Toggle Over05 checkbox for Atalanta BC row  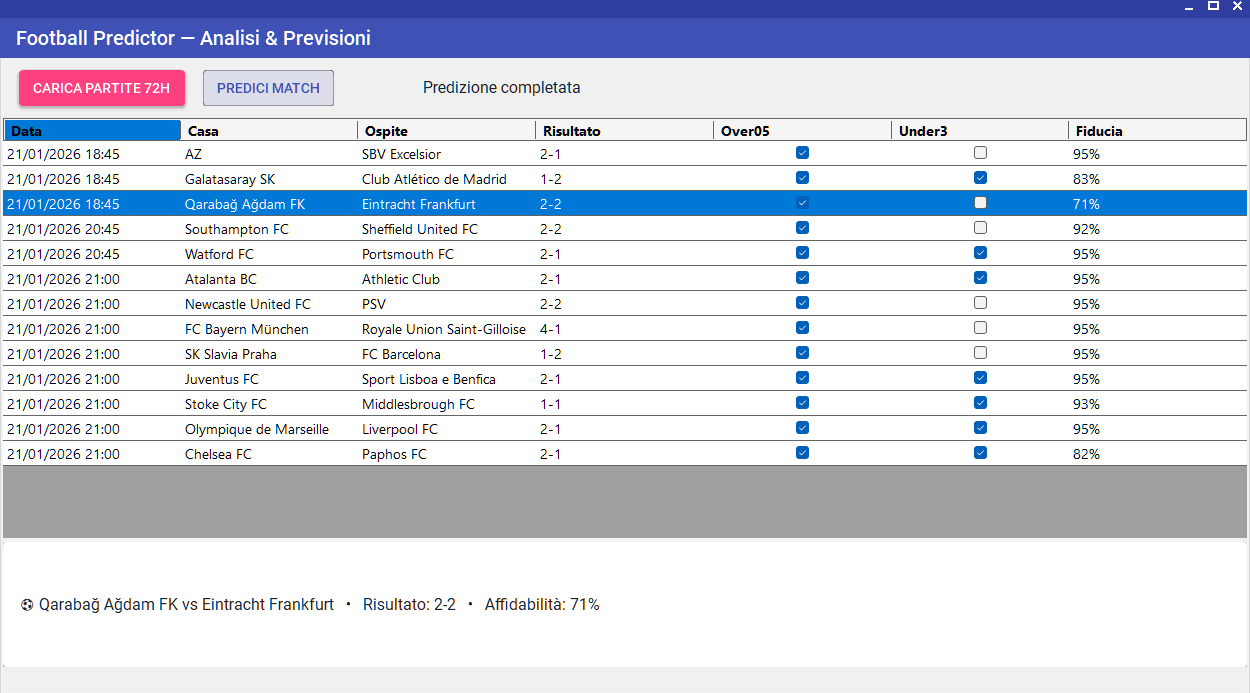pos(802,278)
